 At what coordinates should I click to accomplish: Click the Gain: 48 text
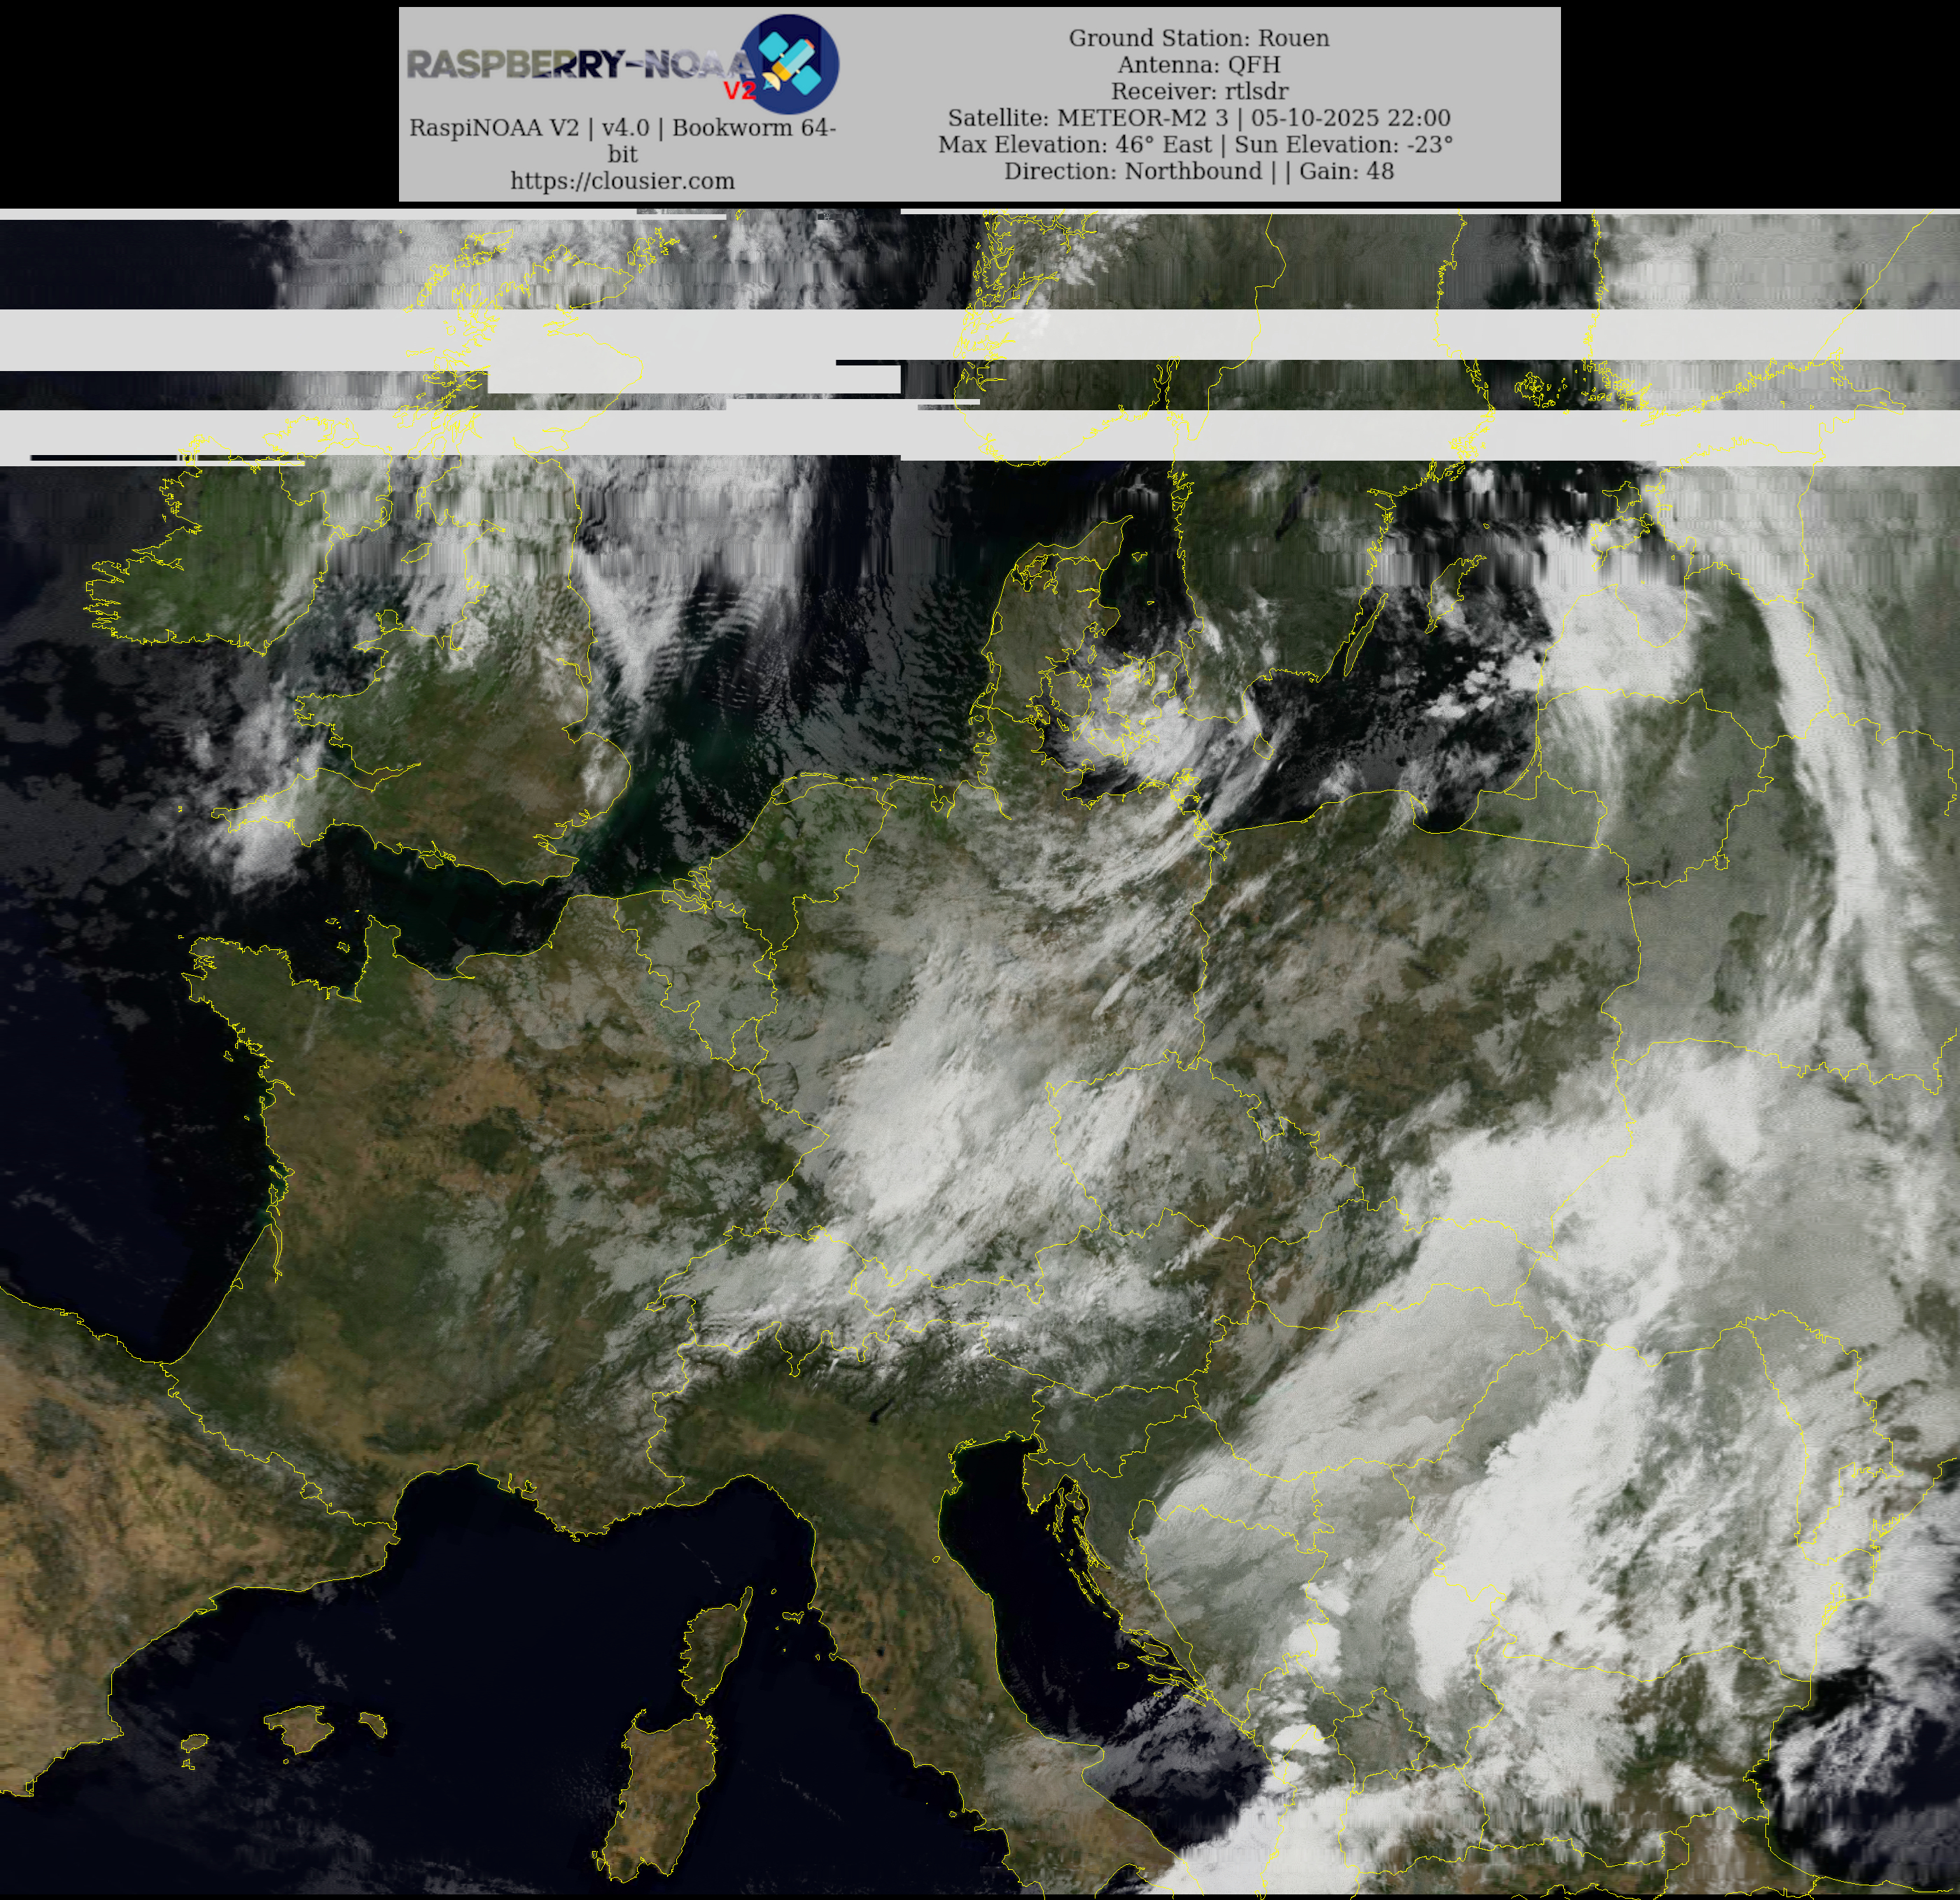coord(1346,171)
